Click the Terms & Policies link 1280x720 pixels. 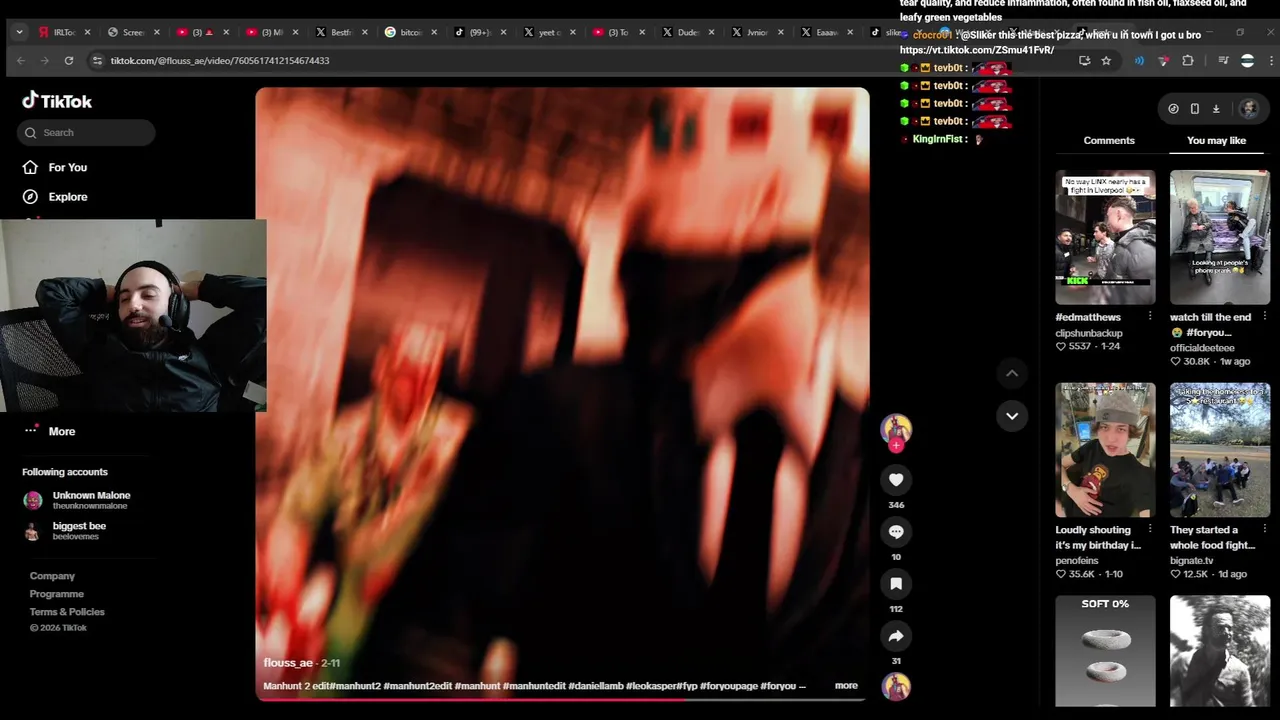point(67,612)
